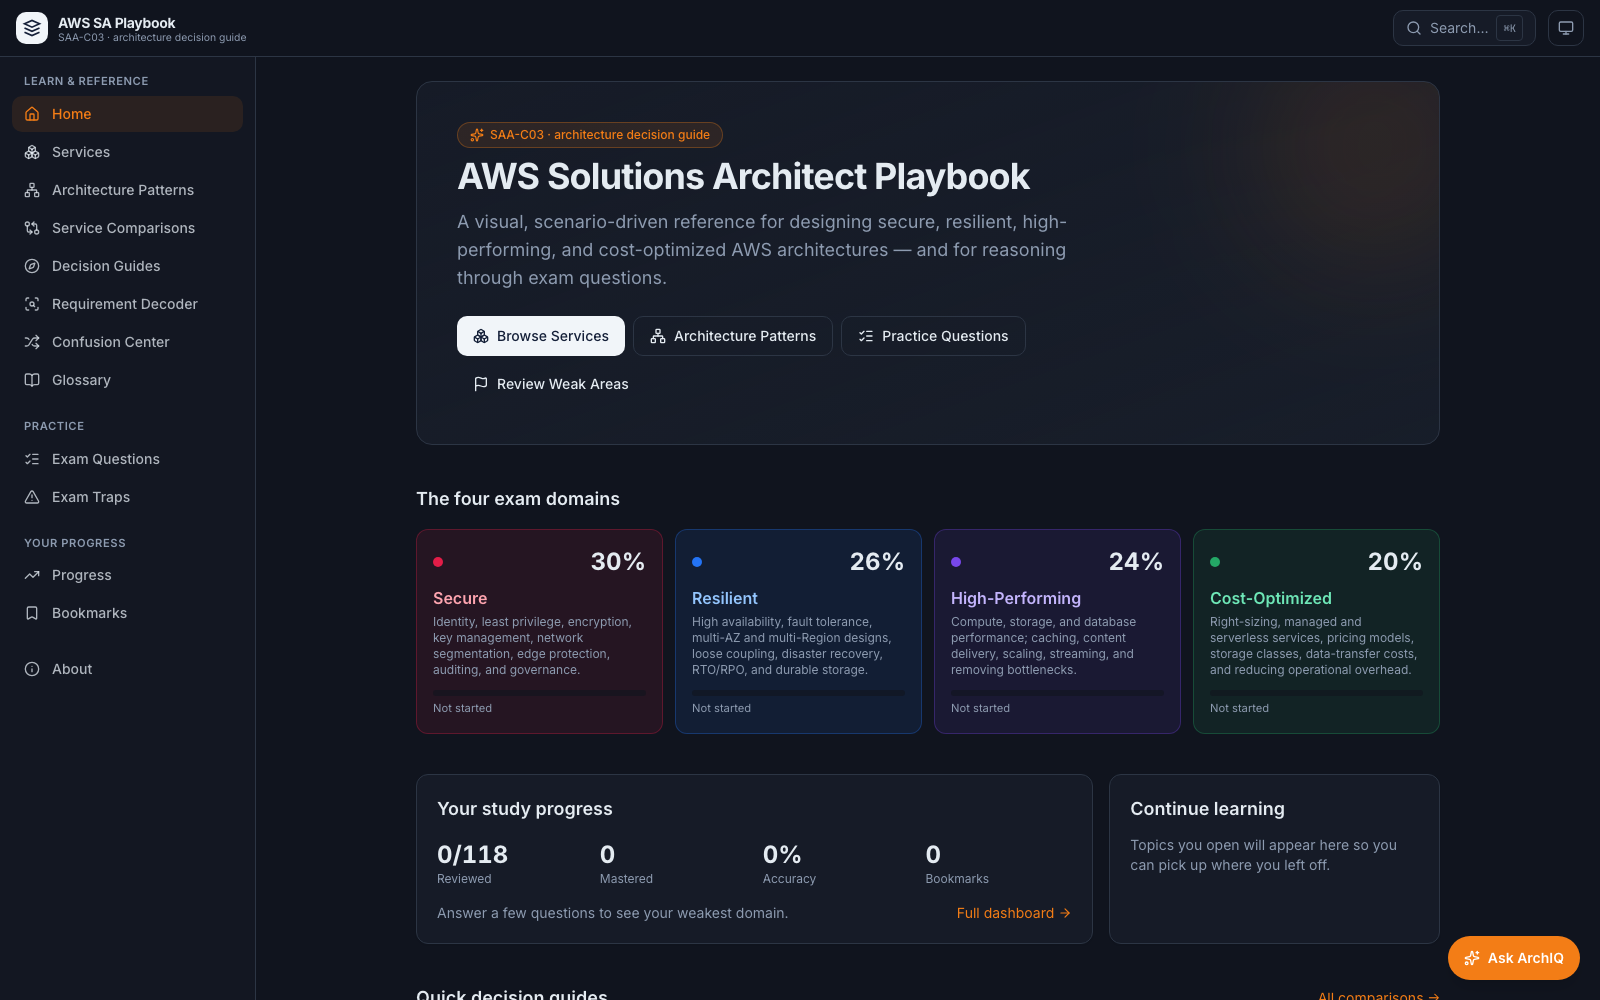The width and height of the screenshot is (1600, 1000).
Task: Open the About sidebar label
Action: [x=72, y=669]
